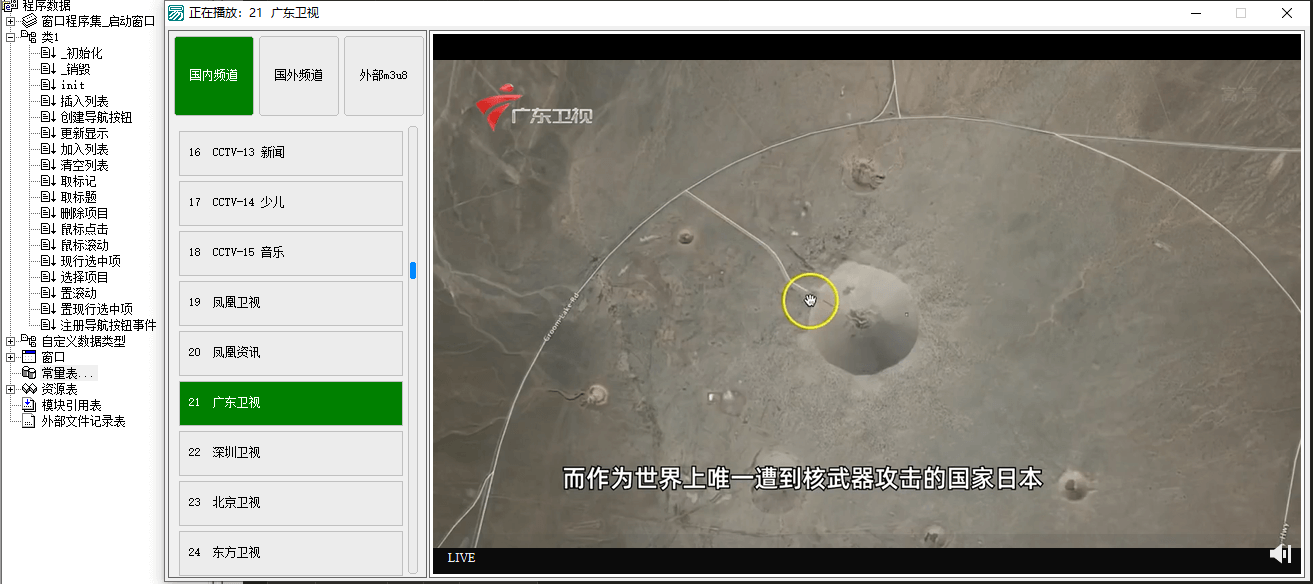The width and height of the screenshot is (1313, 584).
Task: Click the icon beside _销毁
Action: point(48,69)
